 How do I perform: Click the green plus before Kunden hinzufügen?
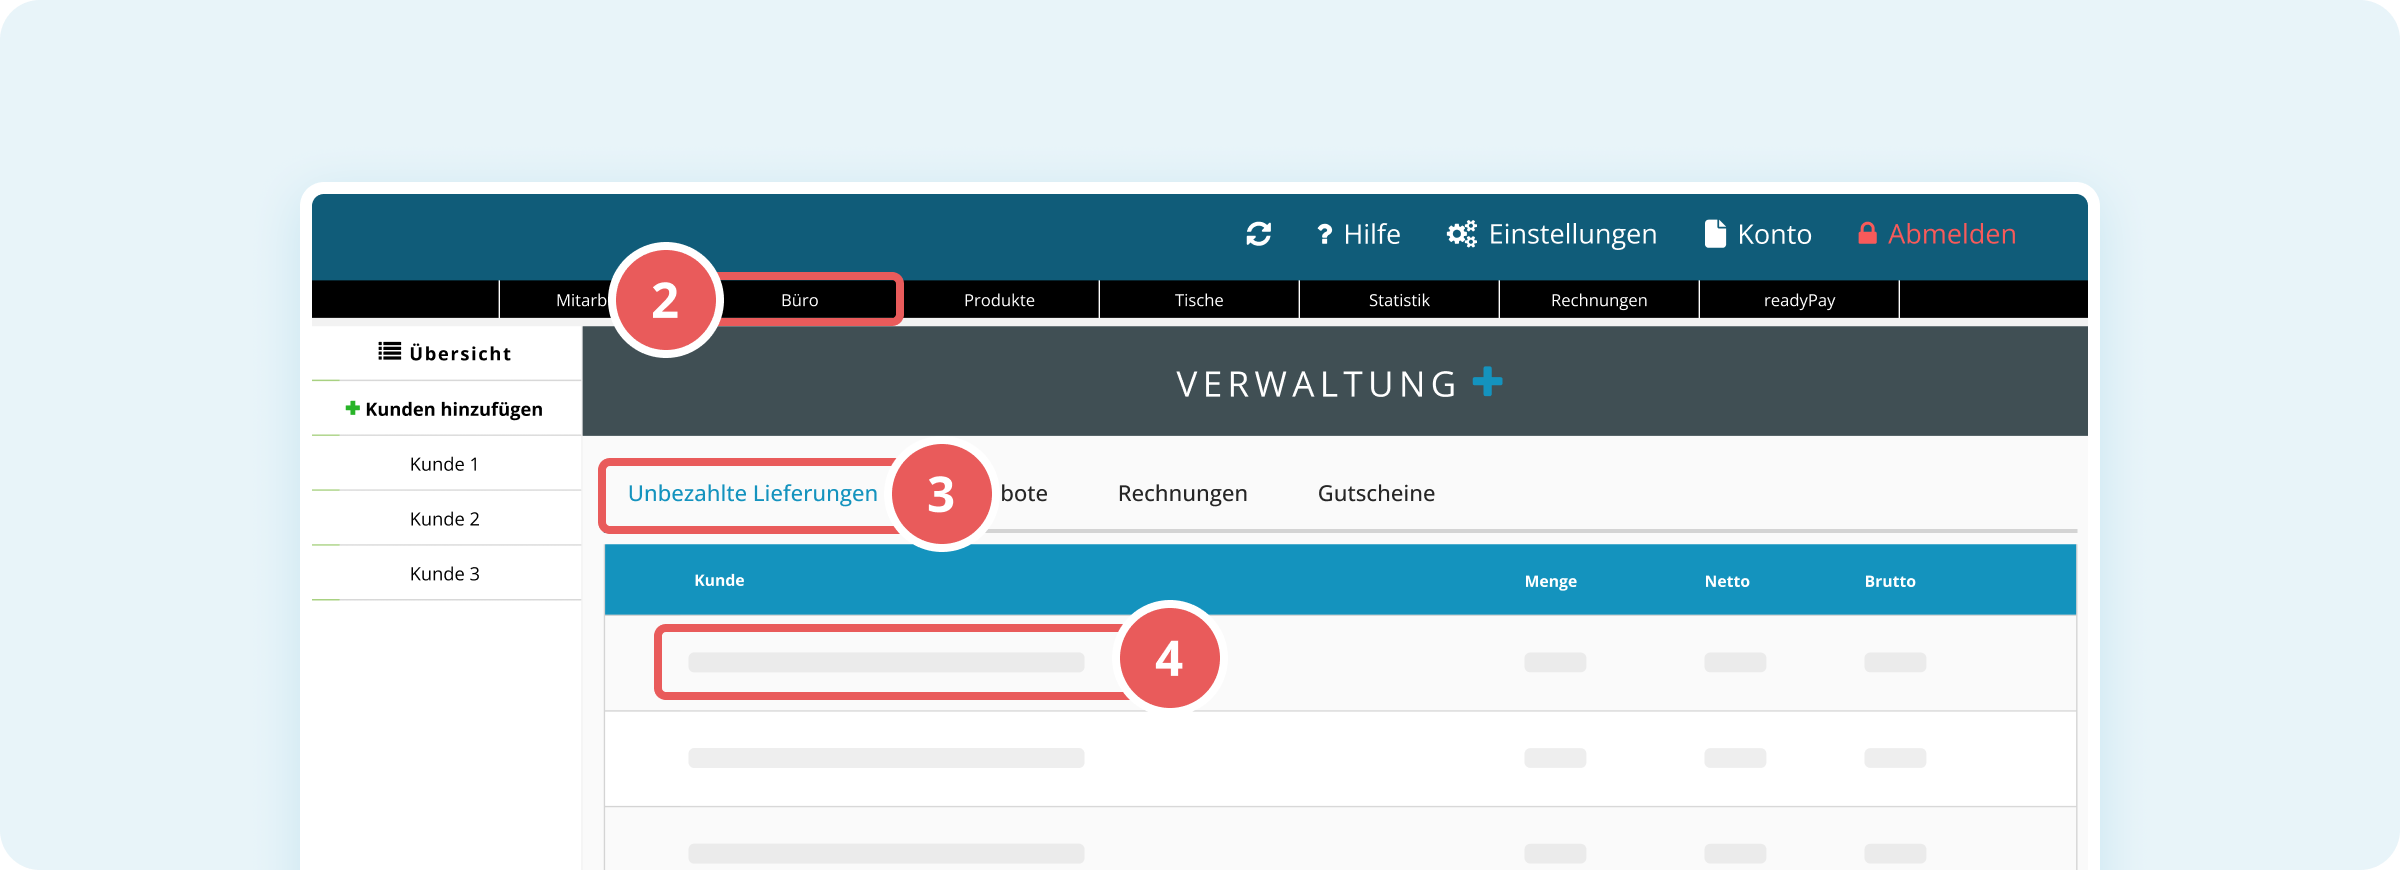point(352,408)
